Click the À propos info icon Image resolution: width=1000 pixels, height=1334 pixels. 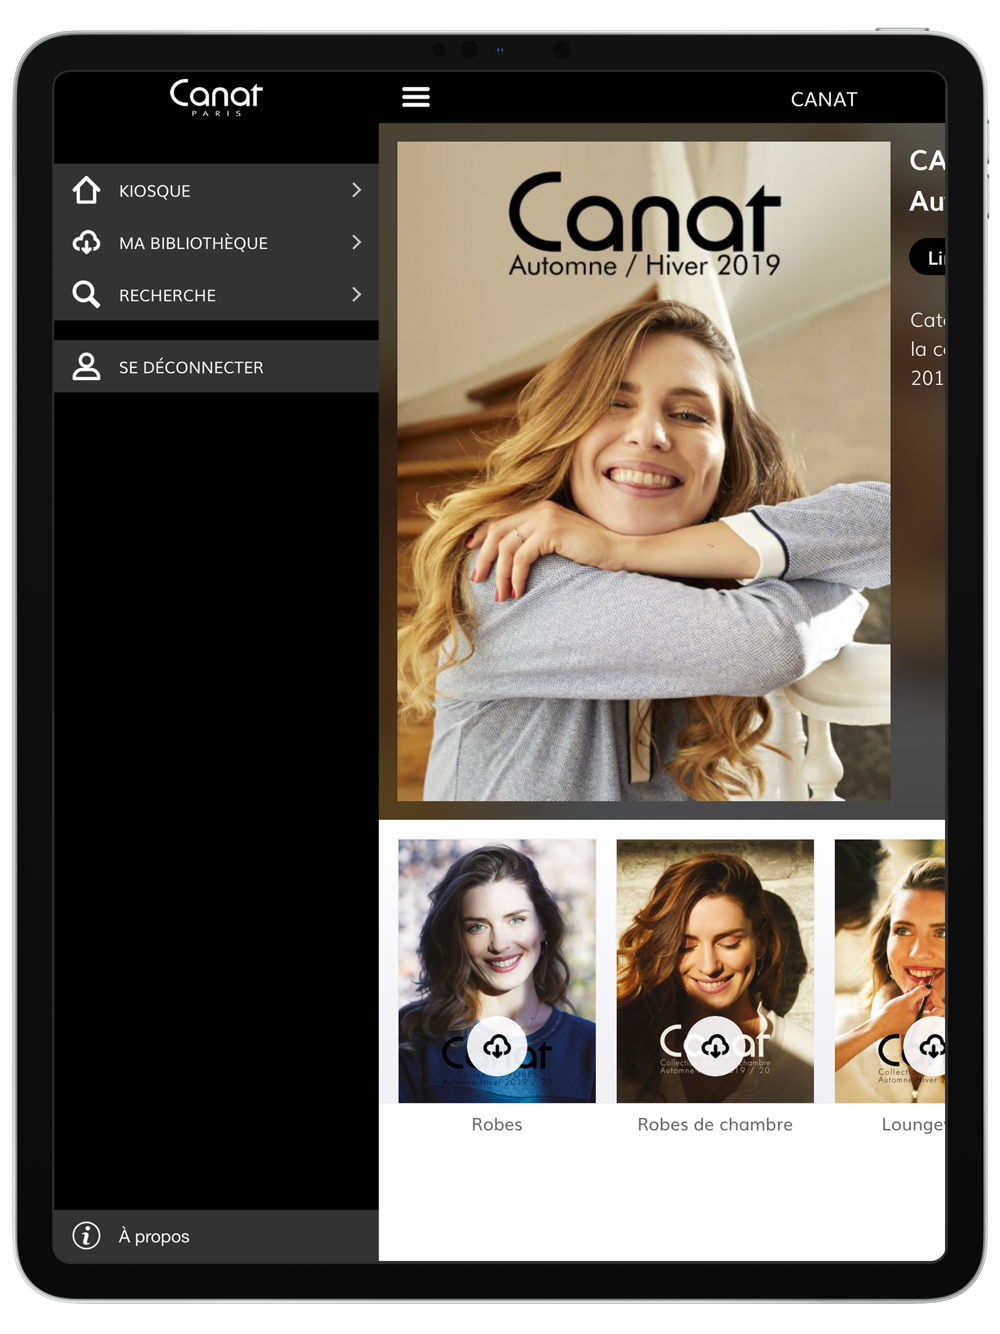(x=87, y=1236)
